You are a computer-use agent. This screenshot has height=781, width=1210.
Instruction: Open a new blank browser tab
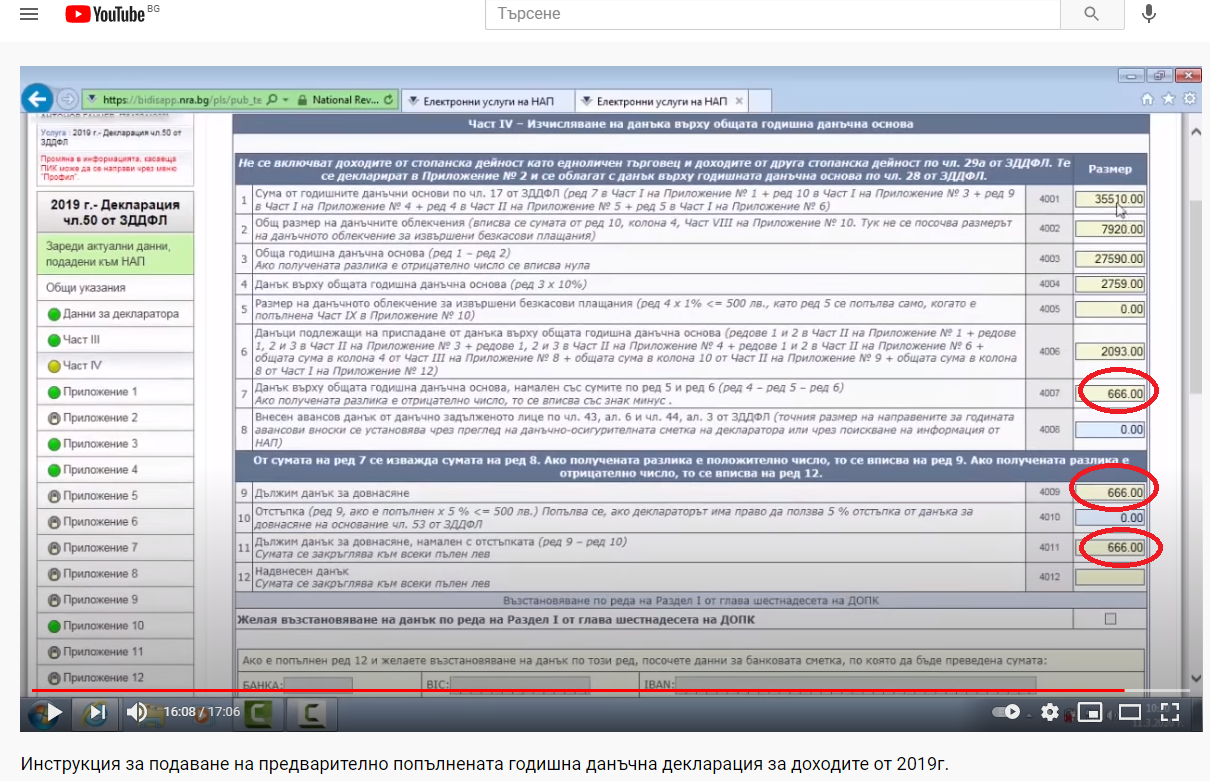pyautogui.click(x=760, y=101)
